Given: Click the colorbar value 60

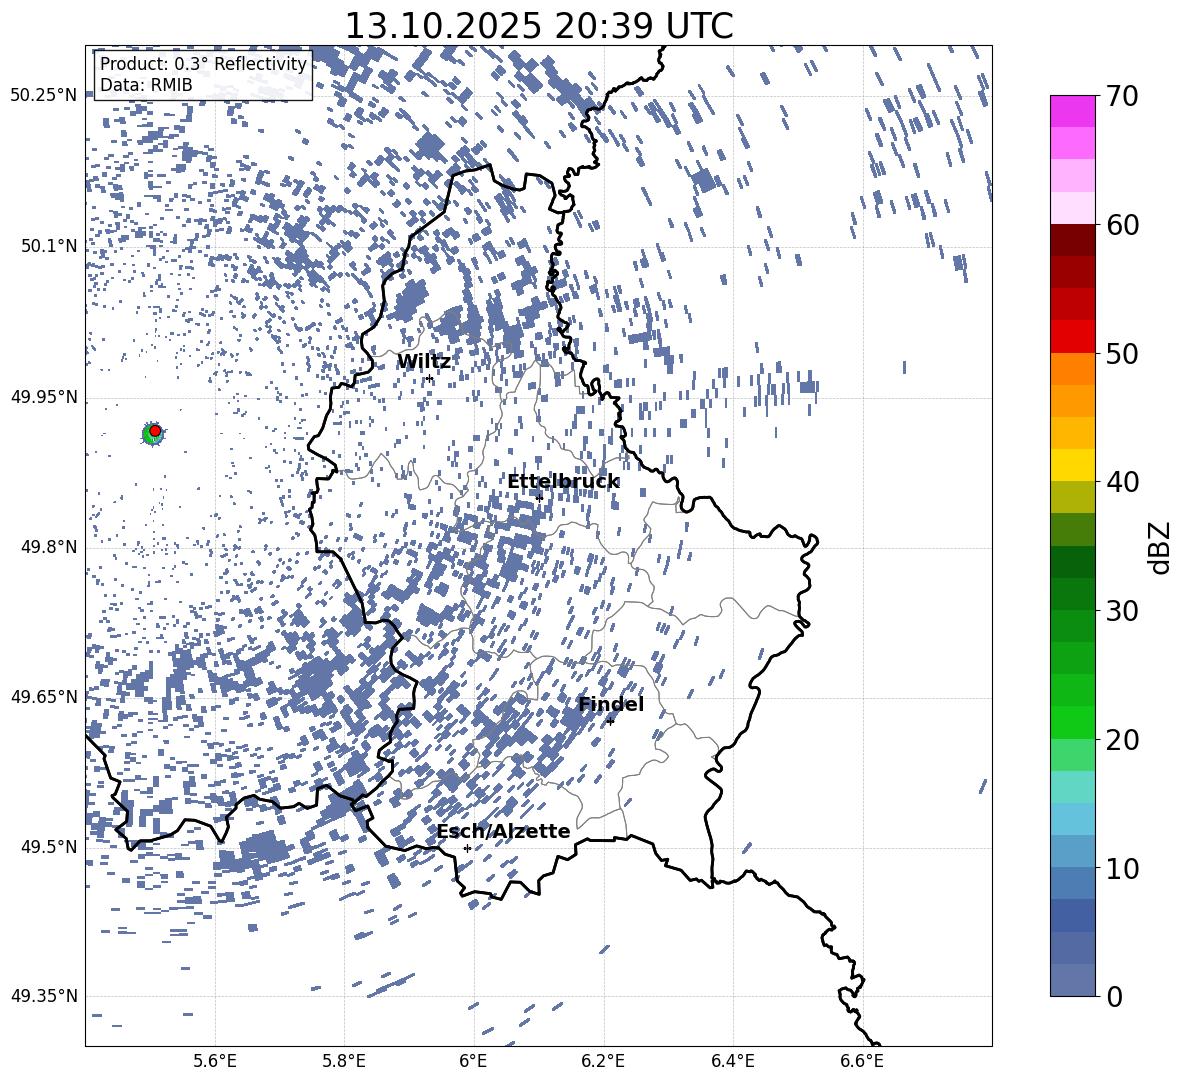Looking at the screenshot, I should [x=1123, y=225].
